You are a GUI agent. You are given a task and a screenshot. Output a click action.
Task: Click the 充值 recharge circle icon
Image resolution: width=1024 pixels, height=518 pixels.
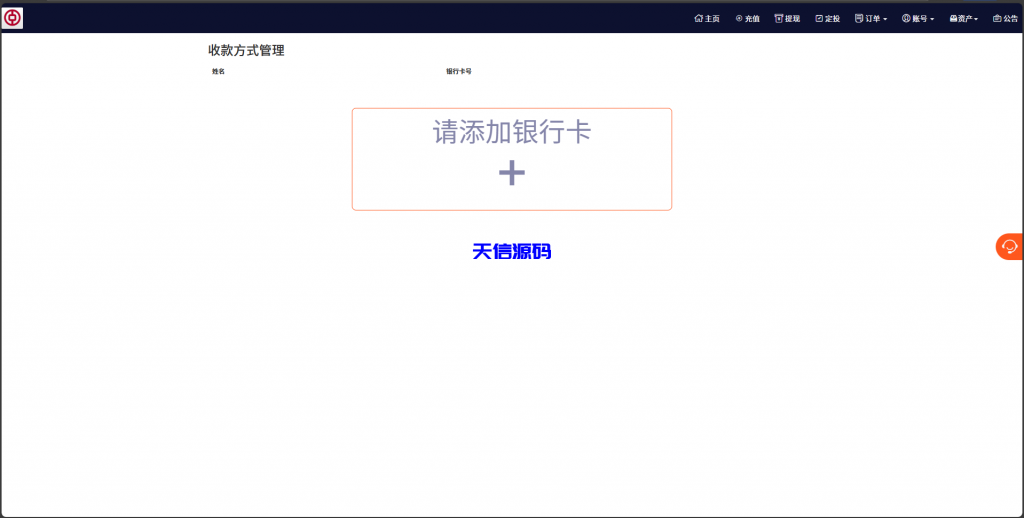(x=739, y=18)
